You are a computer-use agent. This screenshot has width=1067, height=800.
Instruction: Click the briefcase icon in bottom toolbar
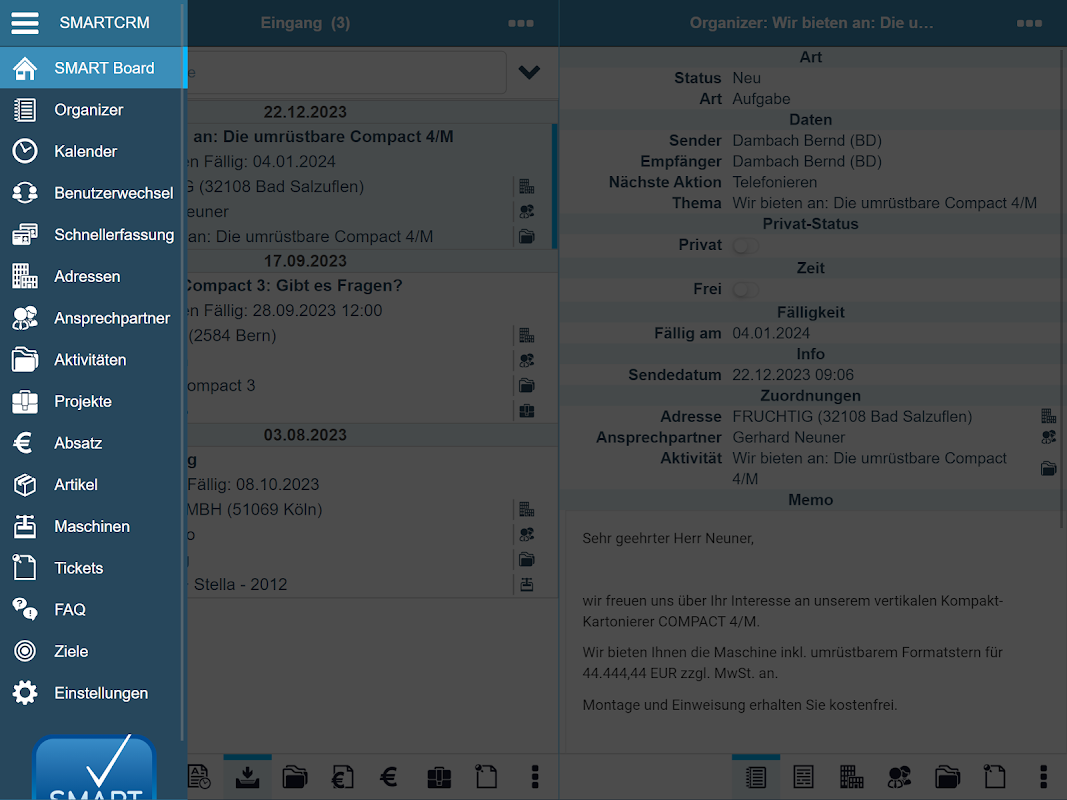click(439, 777)
